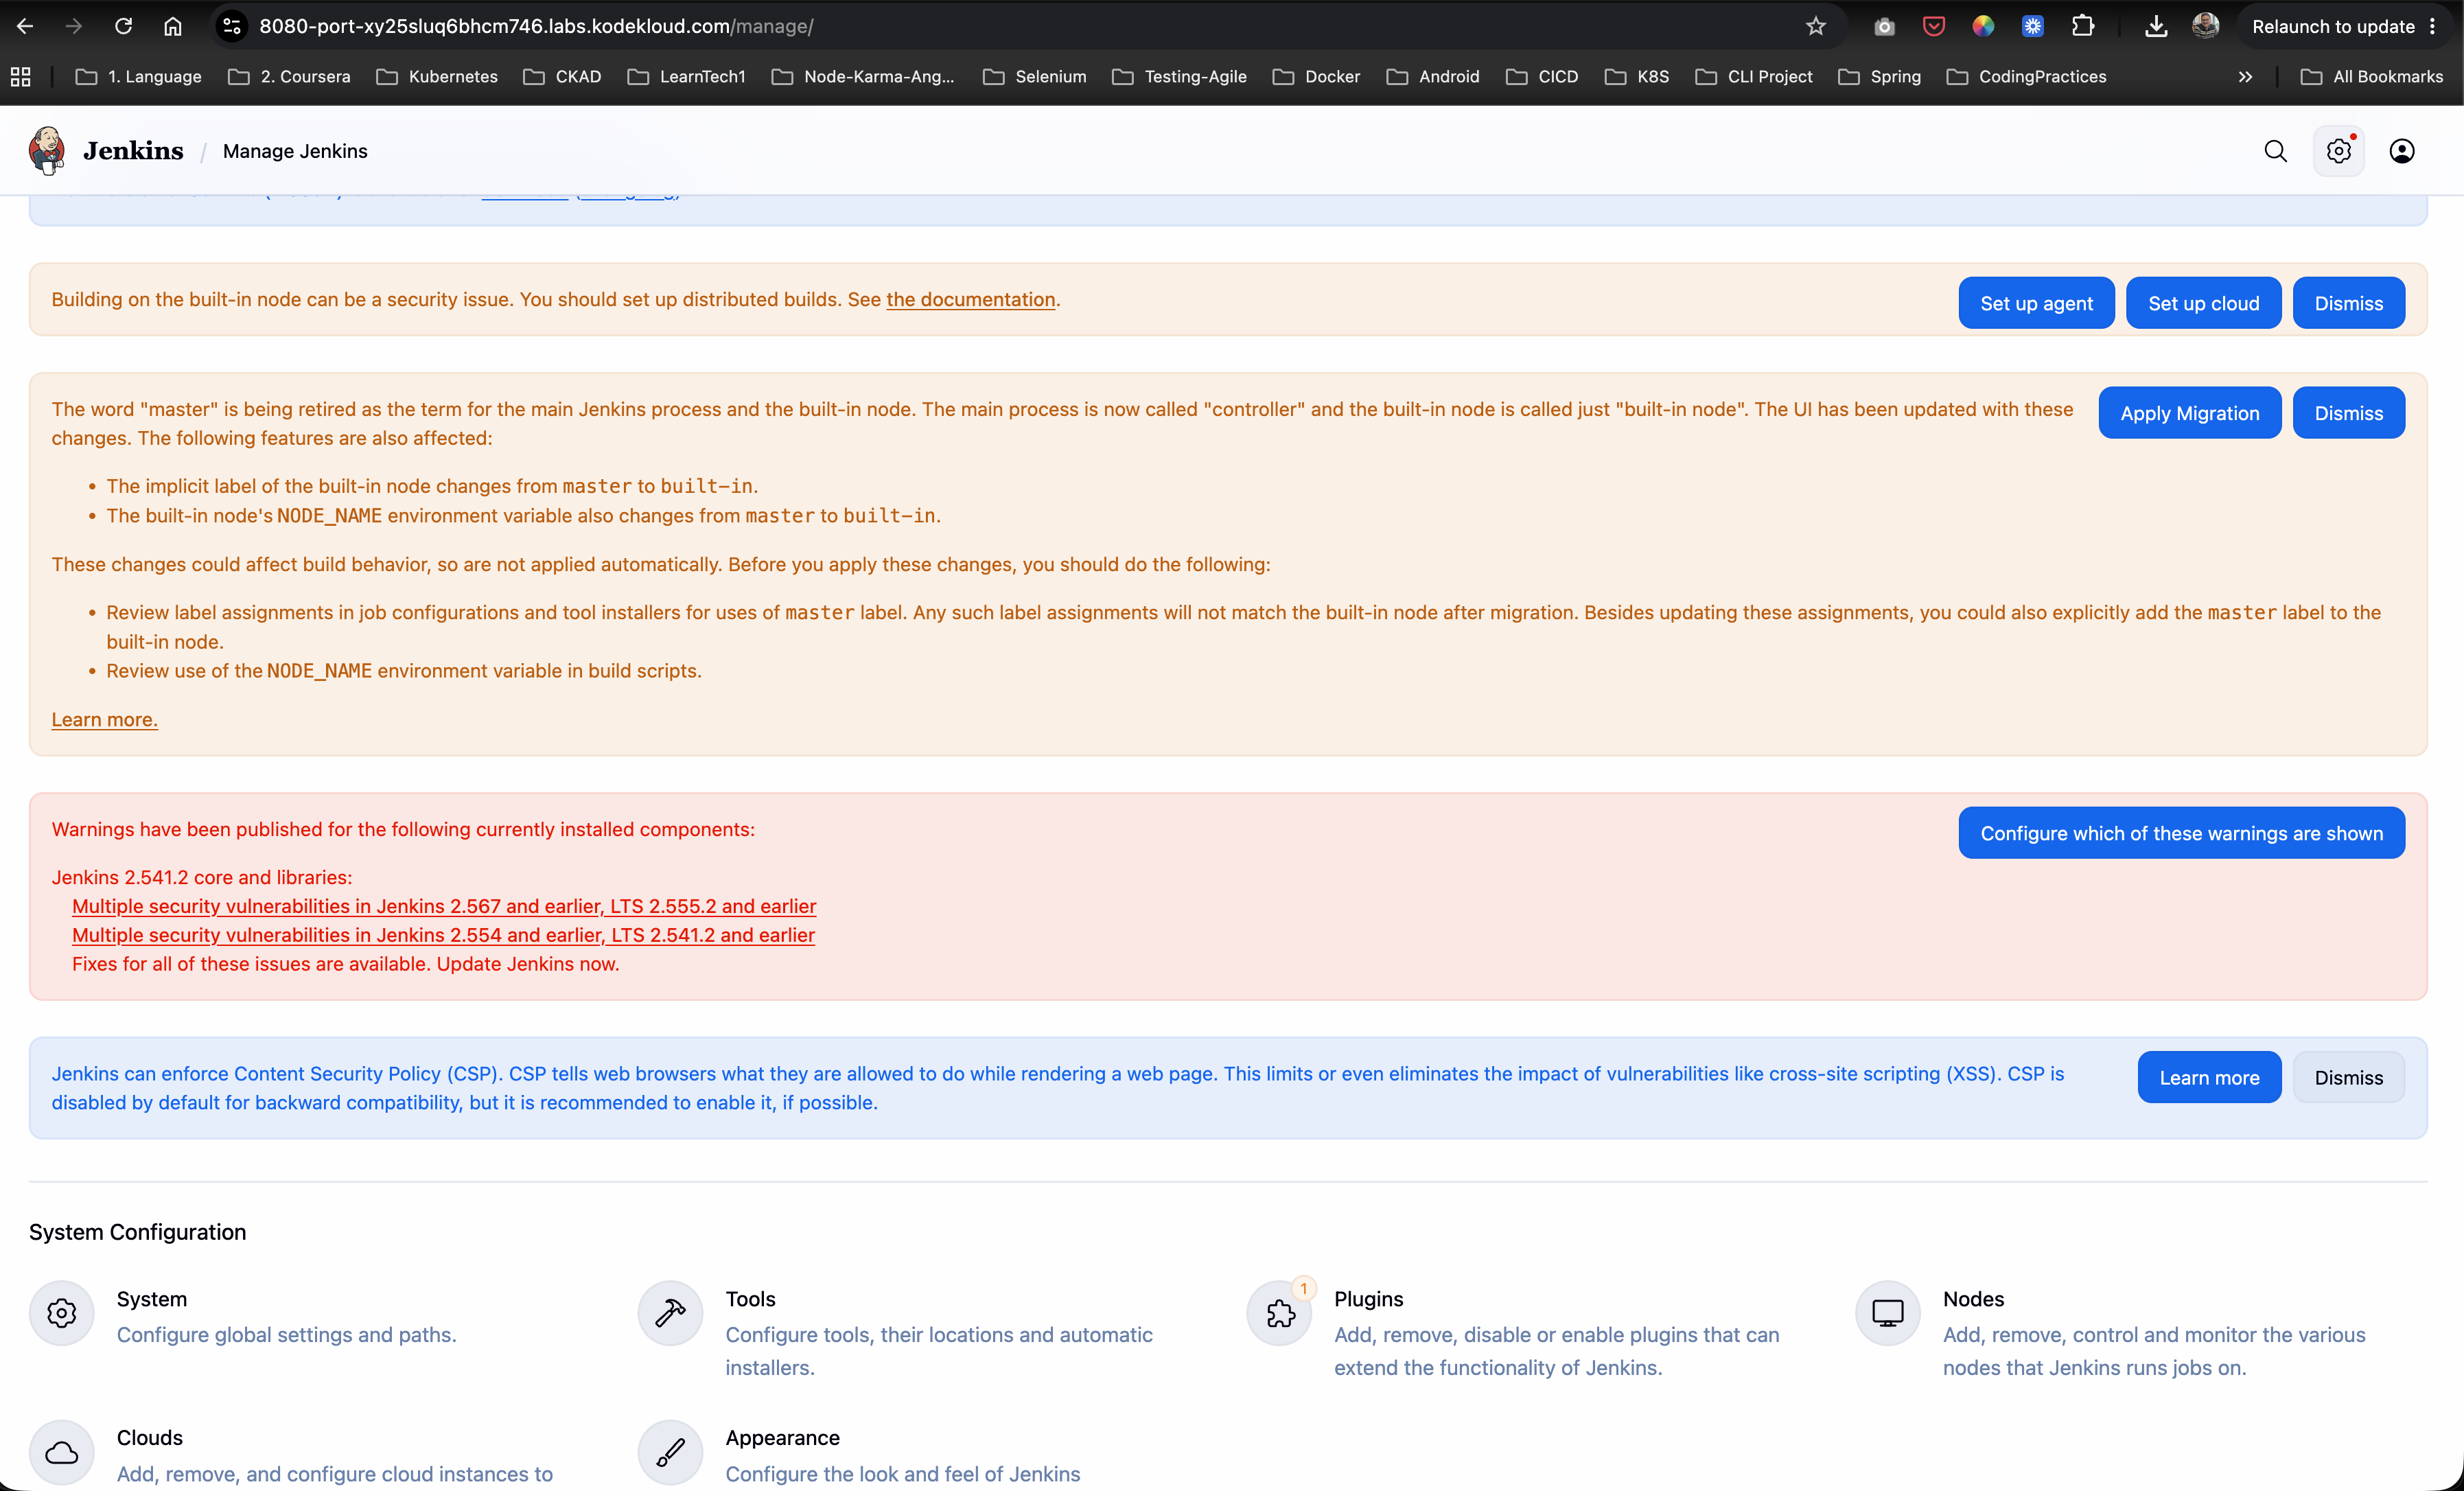Click Learn more button in CSP notice
Viewport: 2464px width, 1491px height.
click(2209, 1077)
